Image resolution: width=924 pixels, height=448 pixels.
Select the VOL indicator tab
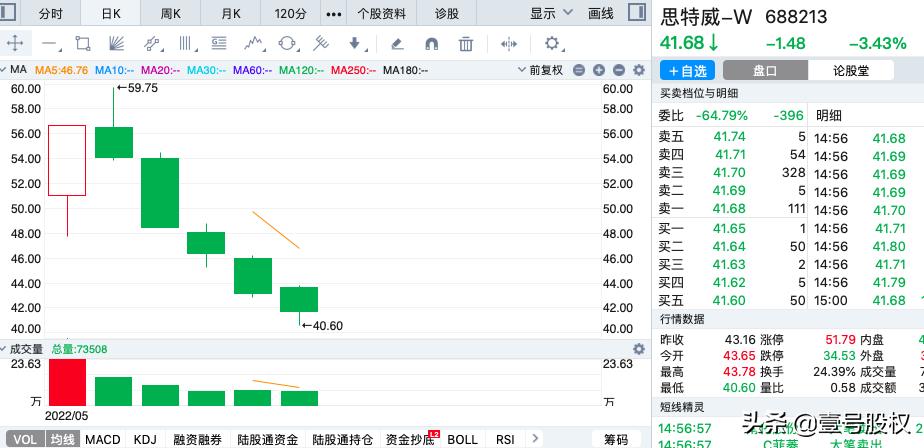coord(25,439)
